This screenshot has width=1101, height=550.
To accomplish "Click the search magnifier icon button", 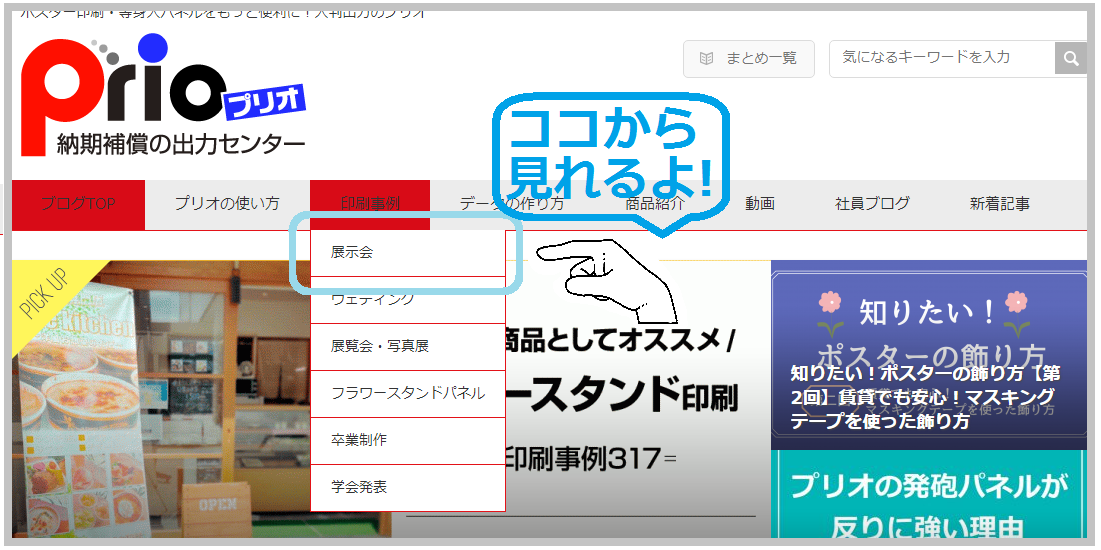I will (1071, 58).
